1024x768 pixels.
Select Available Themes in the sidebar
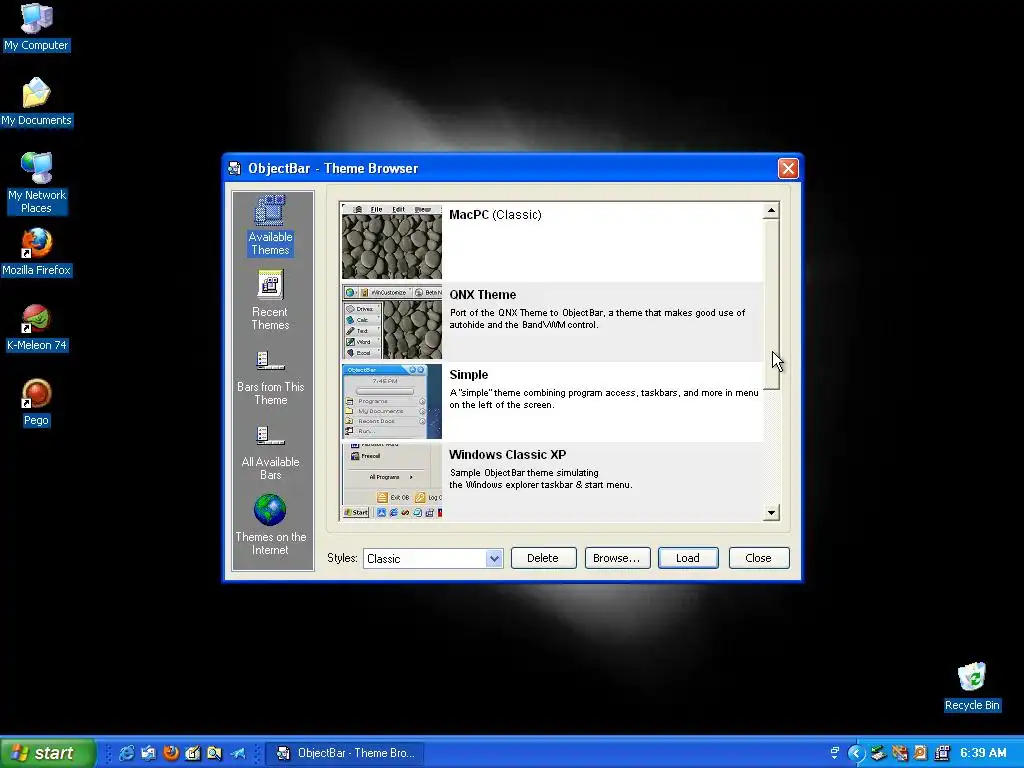pos(270,225)
